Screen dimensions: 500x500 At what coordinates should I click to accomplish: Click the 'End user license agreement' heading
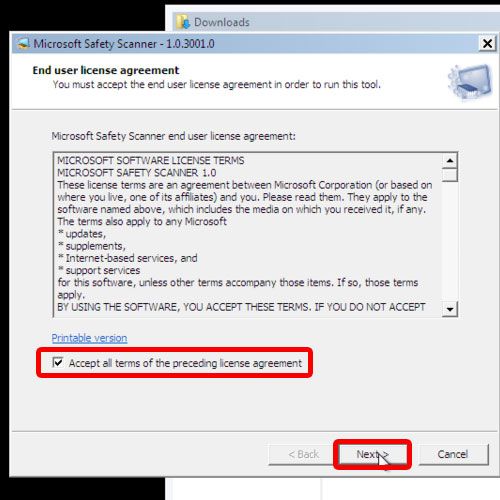click(x=106, y=70)
